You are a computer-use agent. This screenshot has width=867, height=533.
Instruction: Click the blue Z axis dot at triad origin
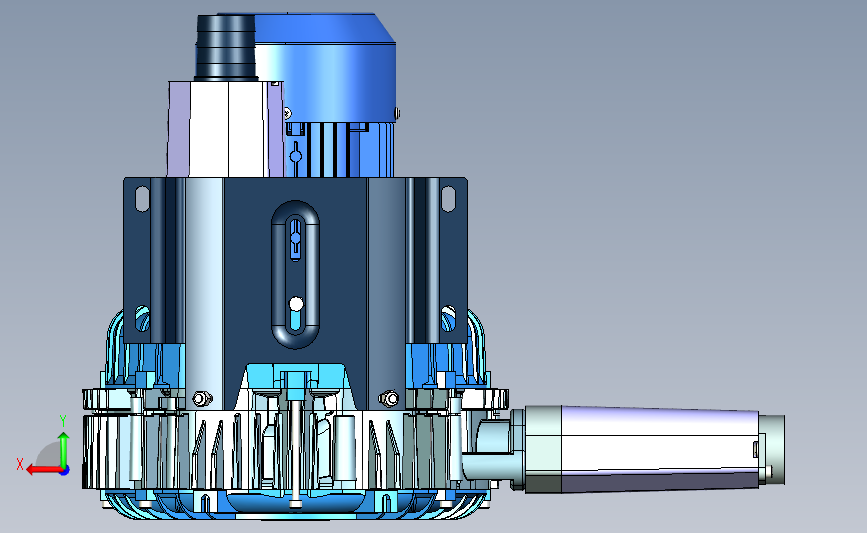coord(65,471)
